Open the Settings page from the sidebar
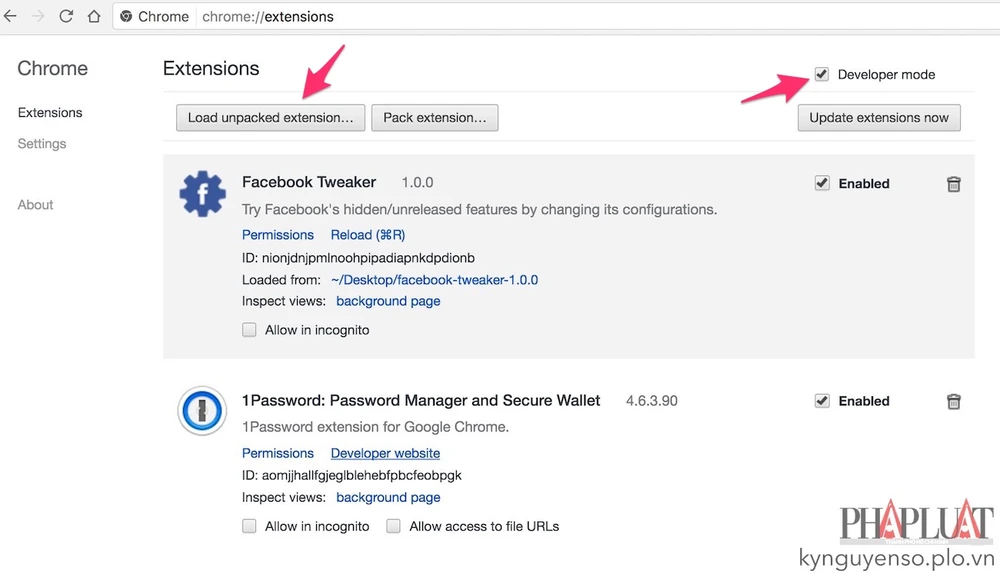Screen dimensions: 1000x574 pyautogui.click(x=42, y=144)
